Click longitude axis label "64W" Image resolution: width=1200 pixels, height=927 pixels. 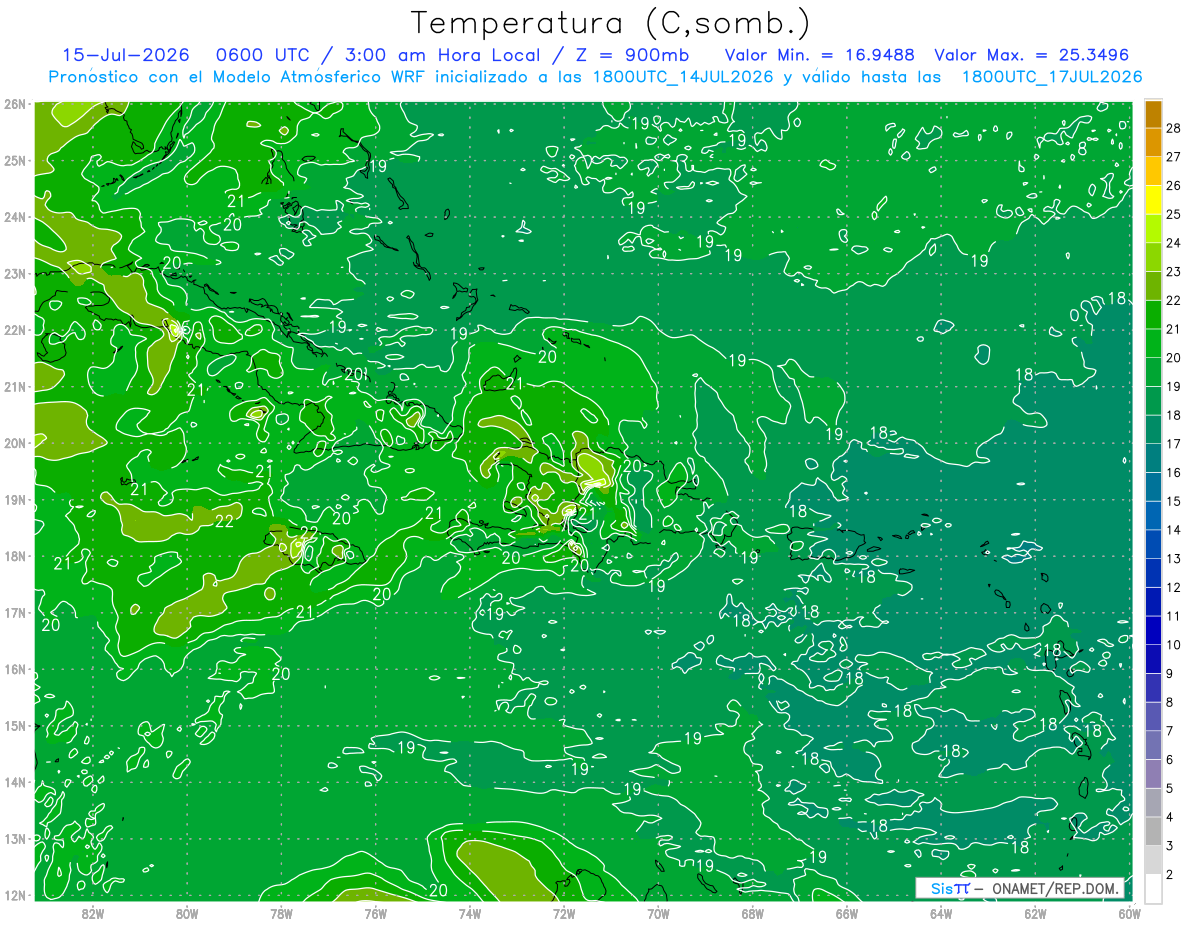click(940, 912)
